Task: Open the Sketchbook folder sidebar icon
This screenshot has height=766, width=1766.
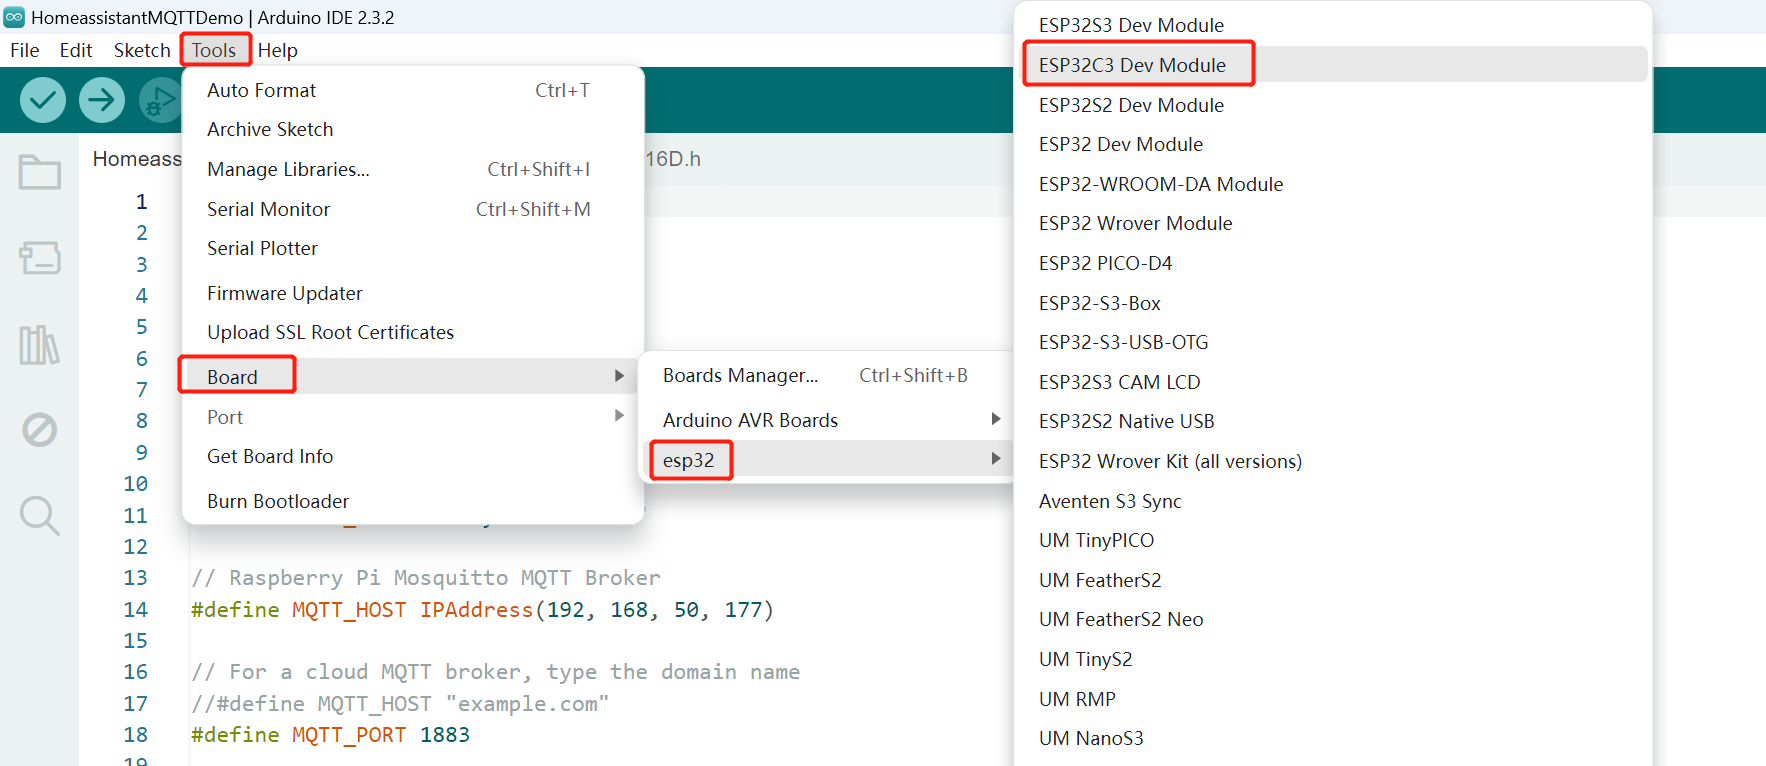Action: pyautogui.click(x=40, y=172)
